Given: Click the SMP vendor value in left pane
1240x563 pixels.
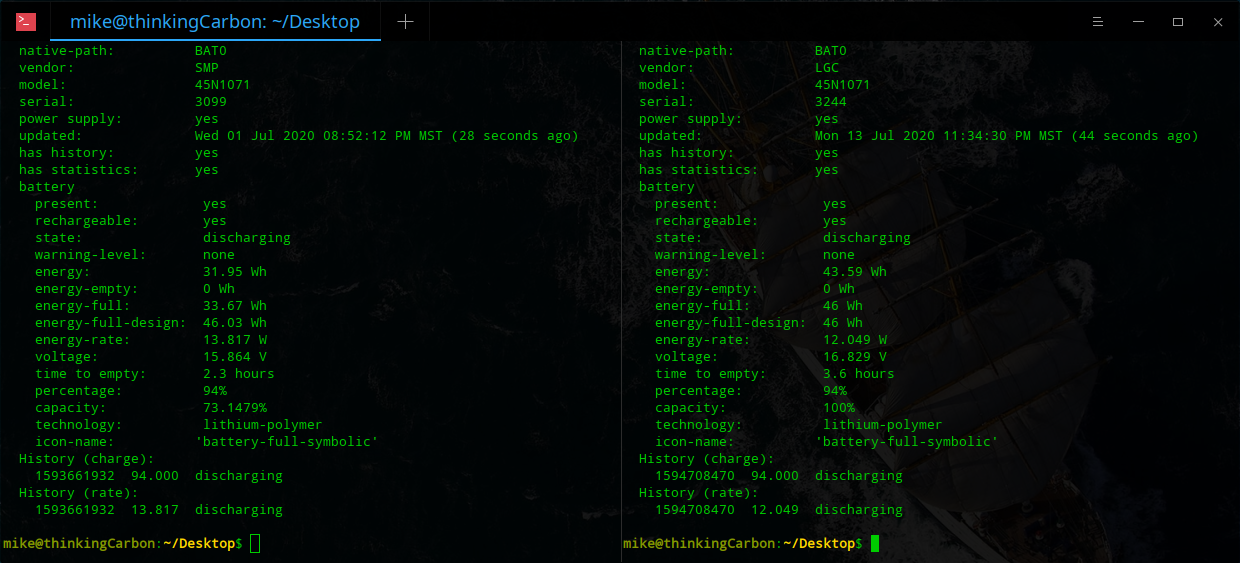Looking at the screenshot, I should point(207,68).
